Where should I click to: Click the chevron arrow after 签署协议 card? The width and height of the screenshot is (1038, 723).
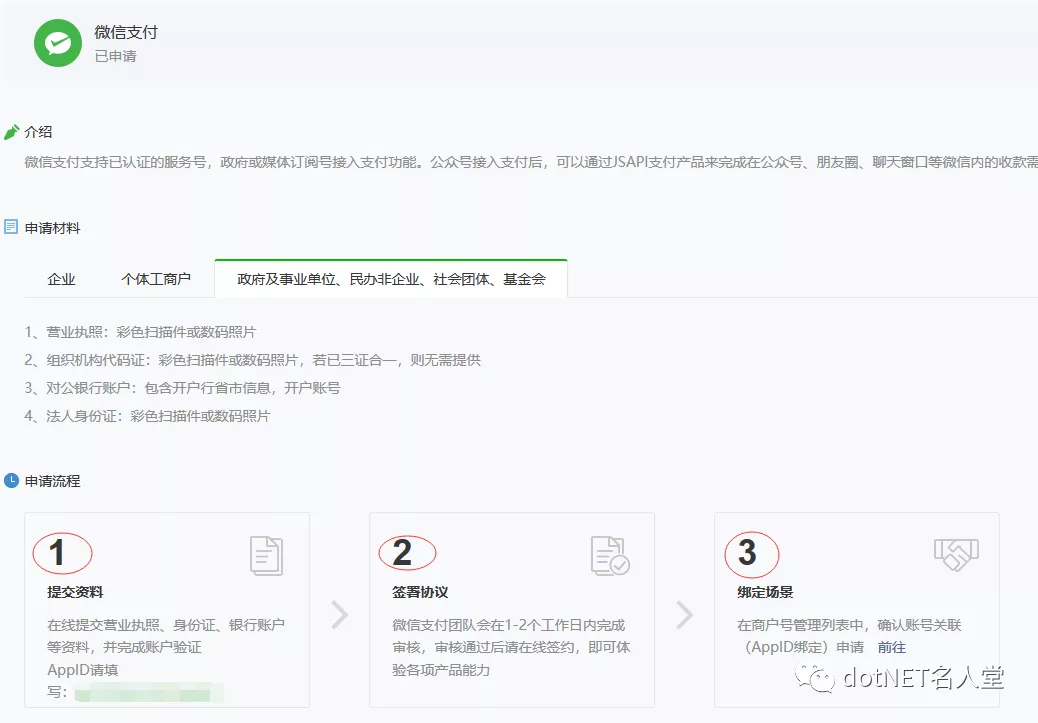tap(684, 614)
